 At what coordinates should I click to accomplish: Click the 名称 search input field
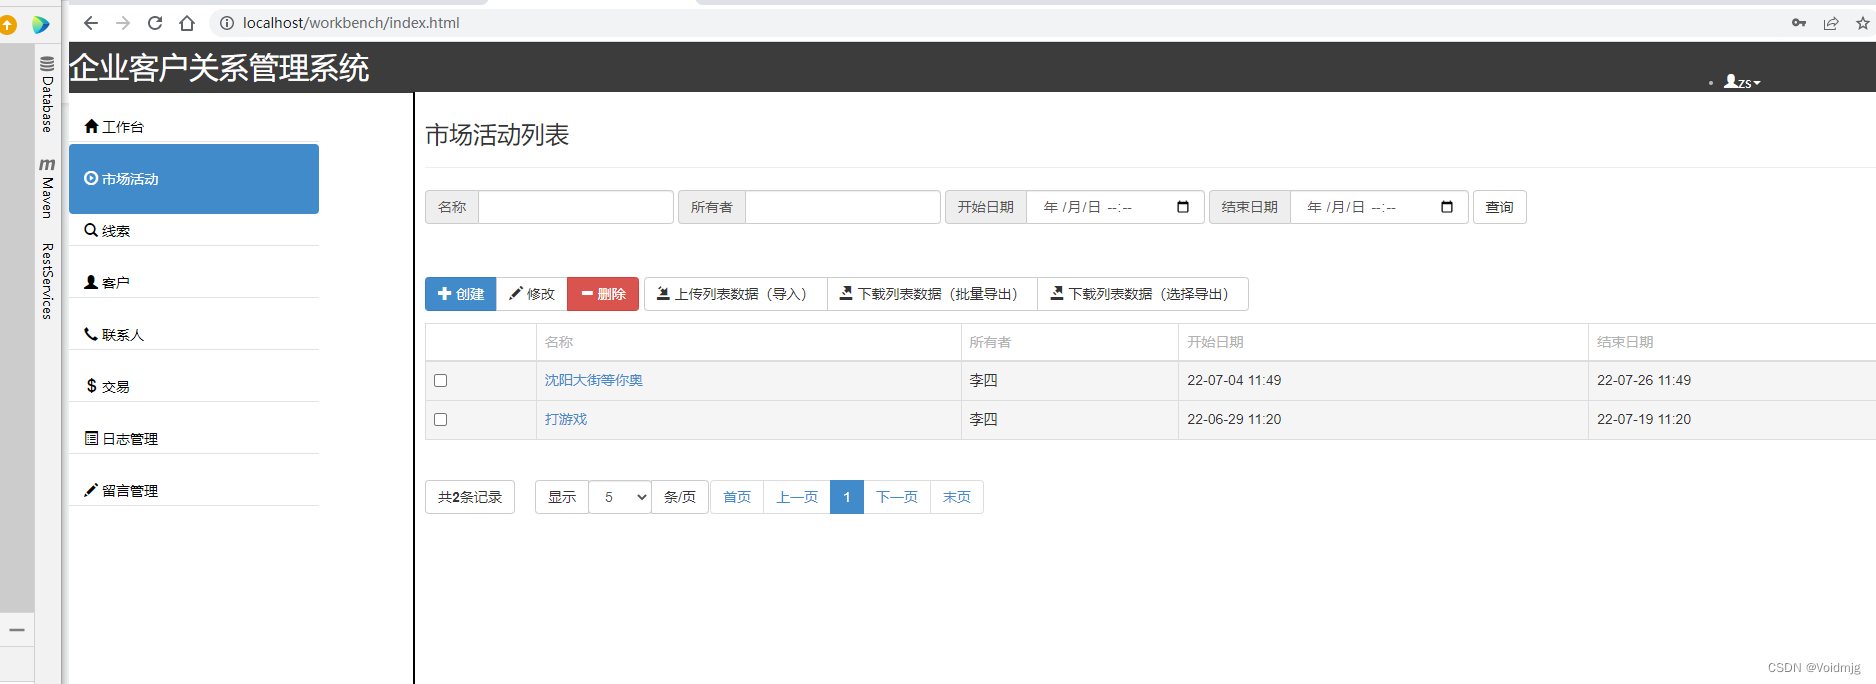(x=576, y=207)
